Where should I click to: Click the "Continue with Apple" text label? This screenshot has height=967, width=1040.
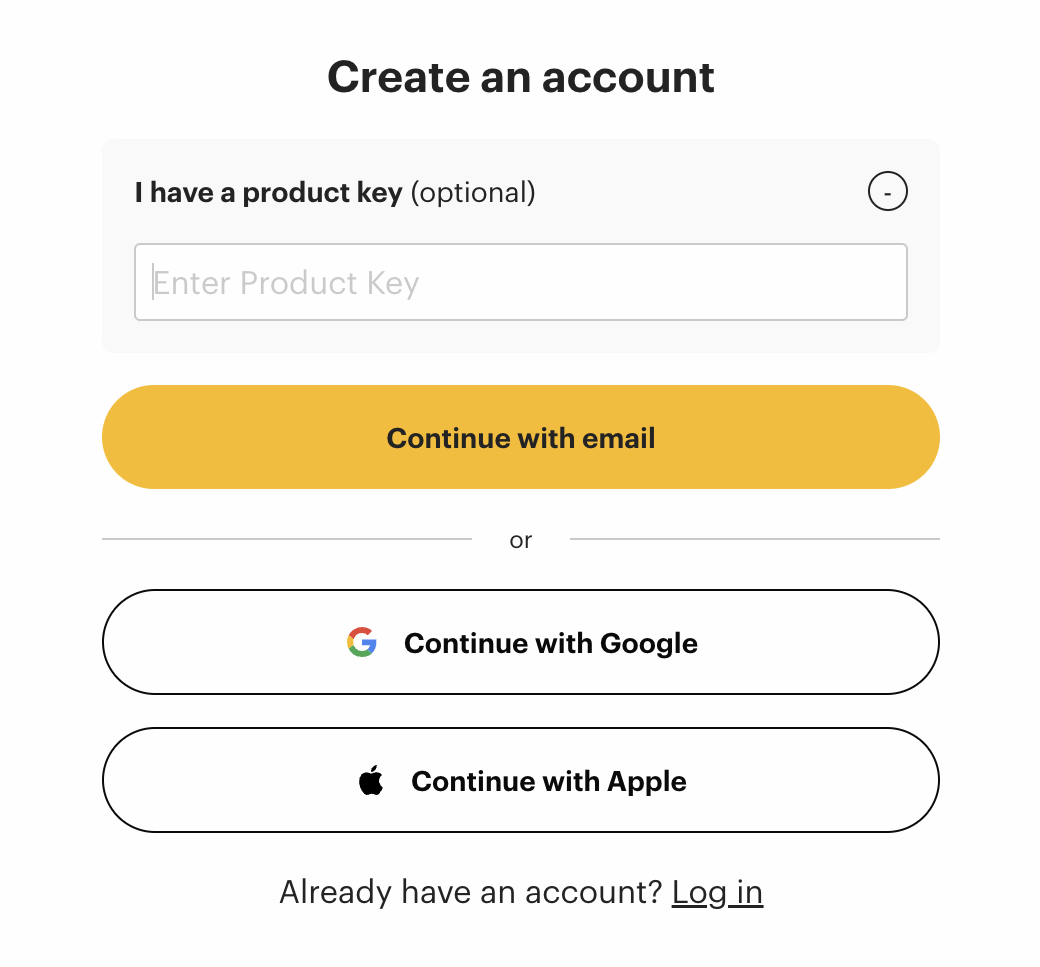tap(548, 781)
